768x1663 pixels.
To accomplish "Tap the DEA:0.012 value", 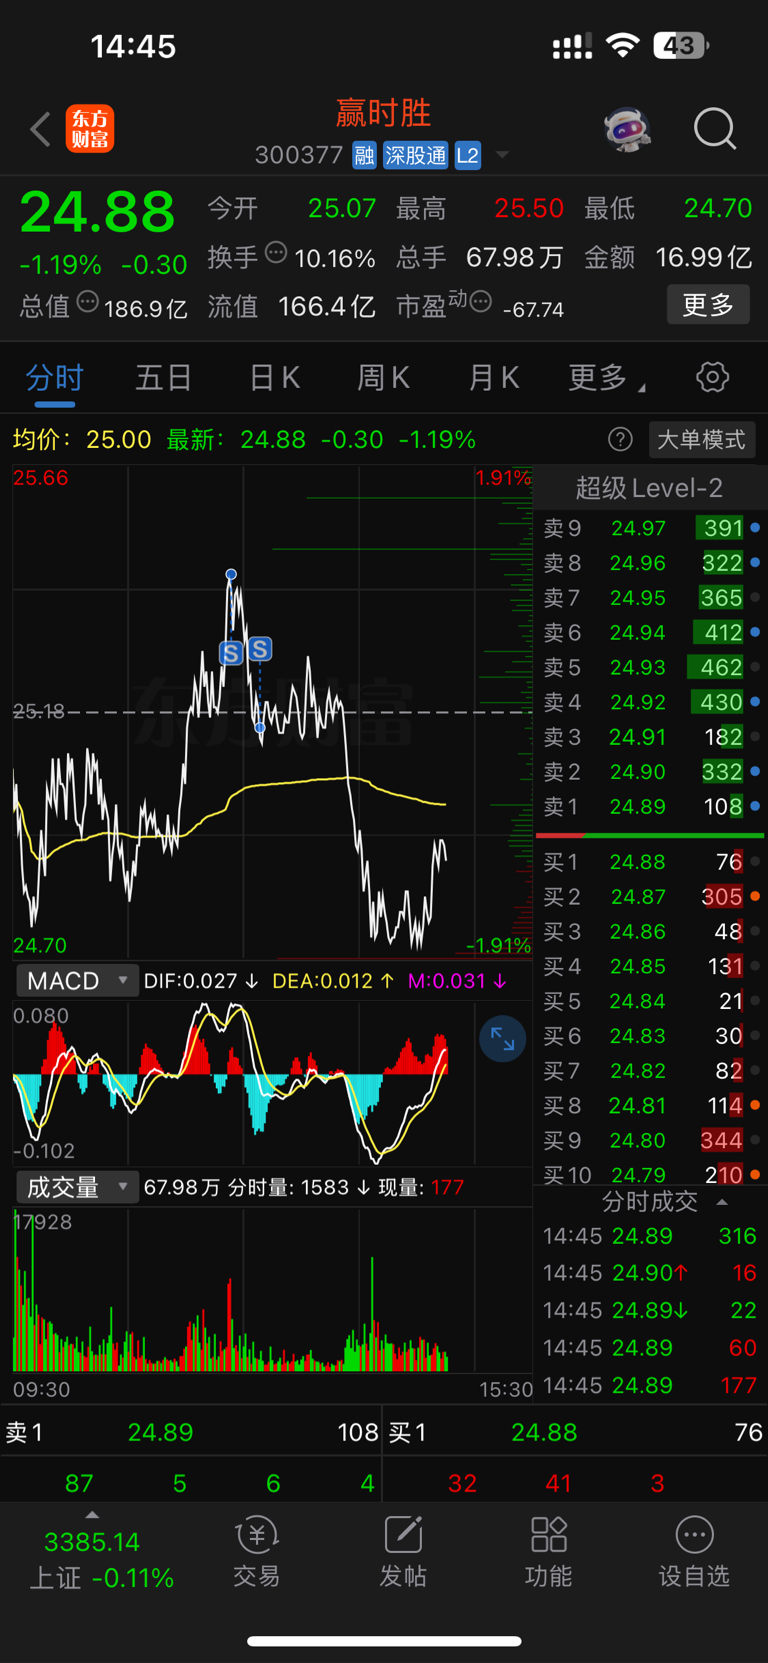I will coord(324,981).
